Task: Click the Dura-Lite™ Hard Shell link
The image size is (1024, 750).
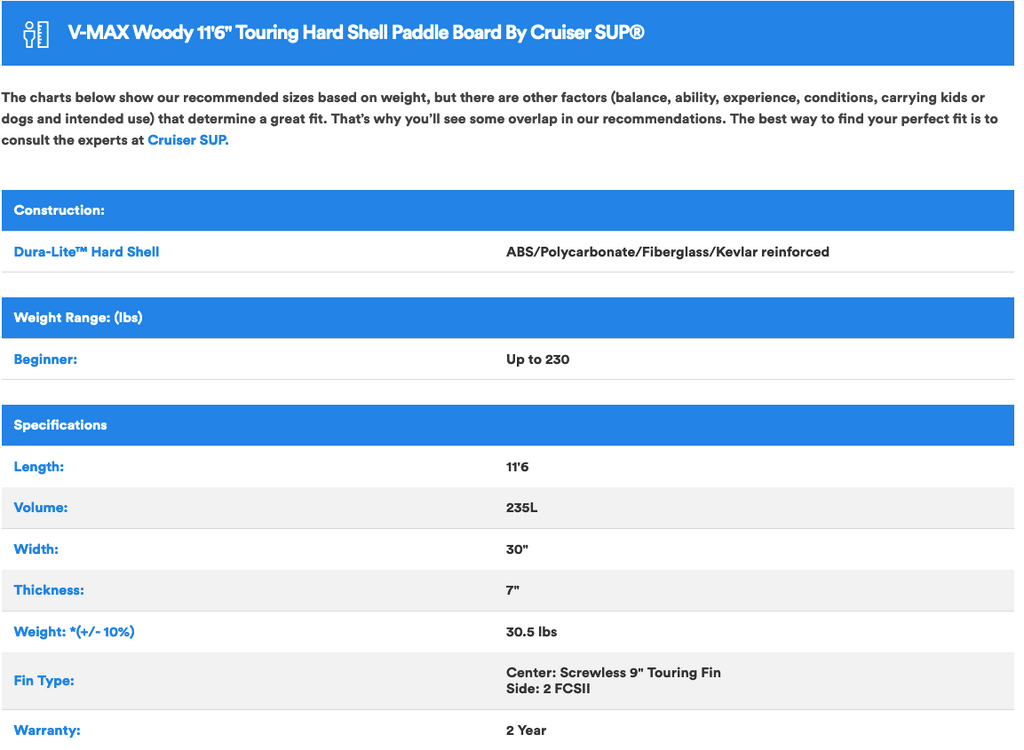Action: click(x=86, y=252)
